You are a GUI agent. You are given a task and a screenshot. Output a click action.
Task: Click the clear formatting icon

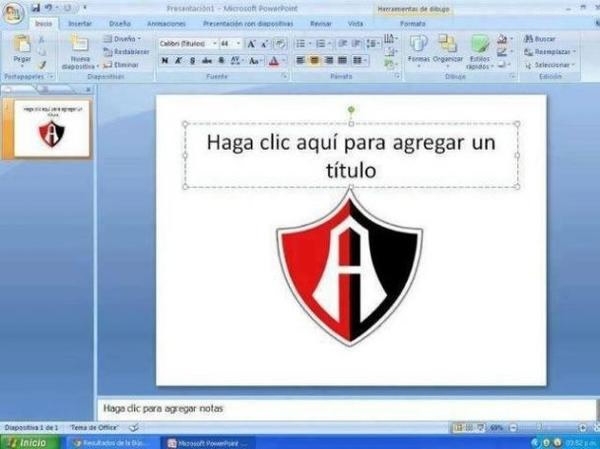[x=280, y=44]
